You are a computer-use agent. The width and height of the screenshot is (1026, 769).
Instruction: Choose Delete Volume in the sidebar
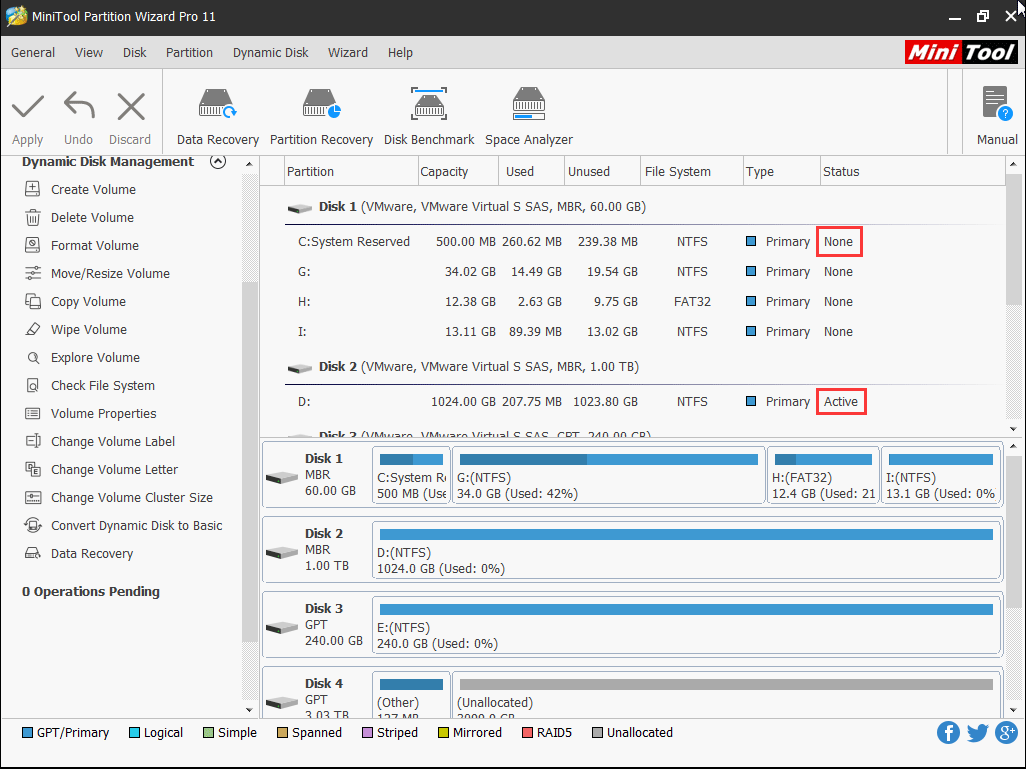tap(92, 217)
